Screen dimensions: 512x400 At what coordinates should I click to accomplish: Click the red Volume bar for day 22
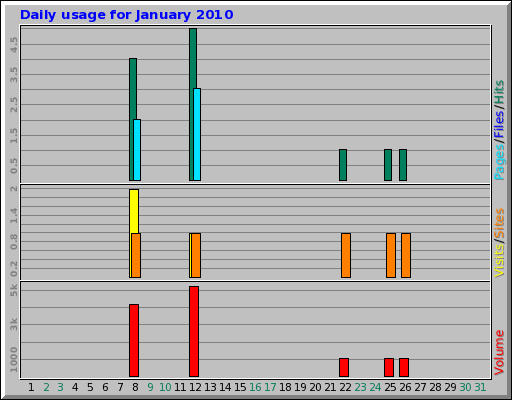[x=344, y=367]
